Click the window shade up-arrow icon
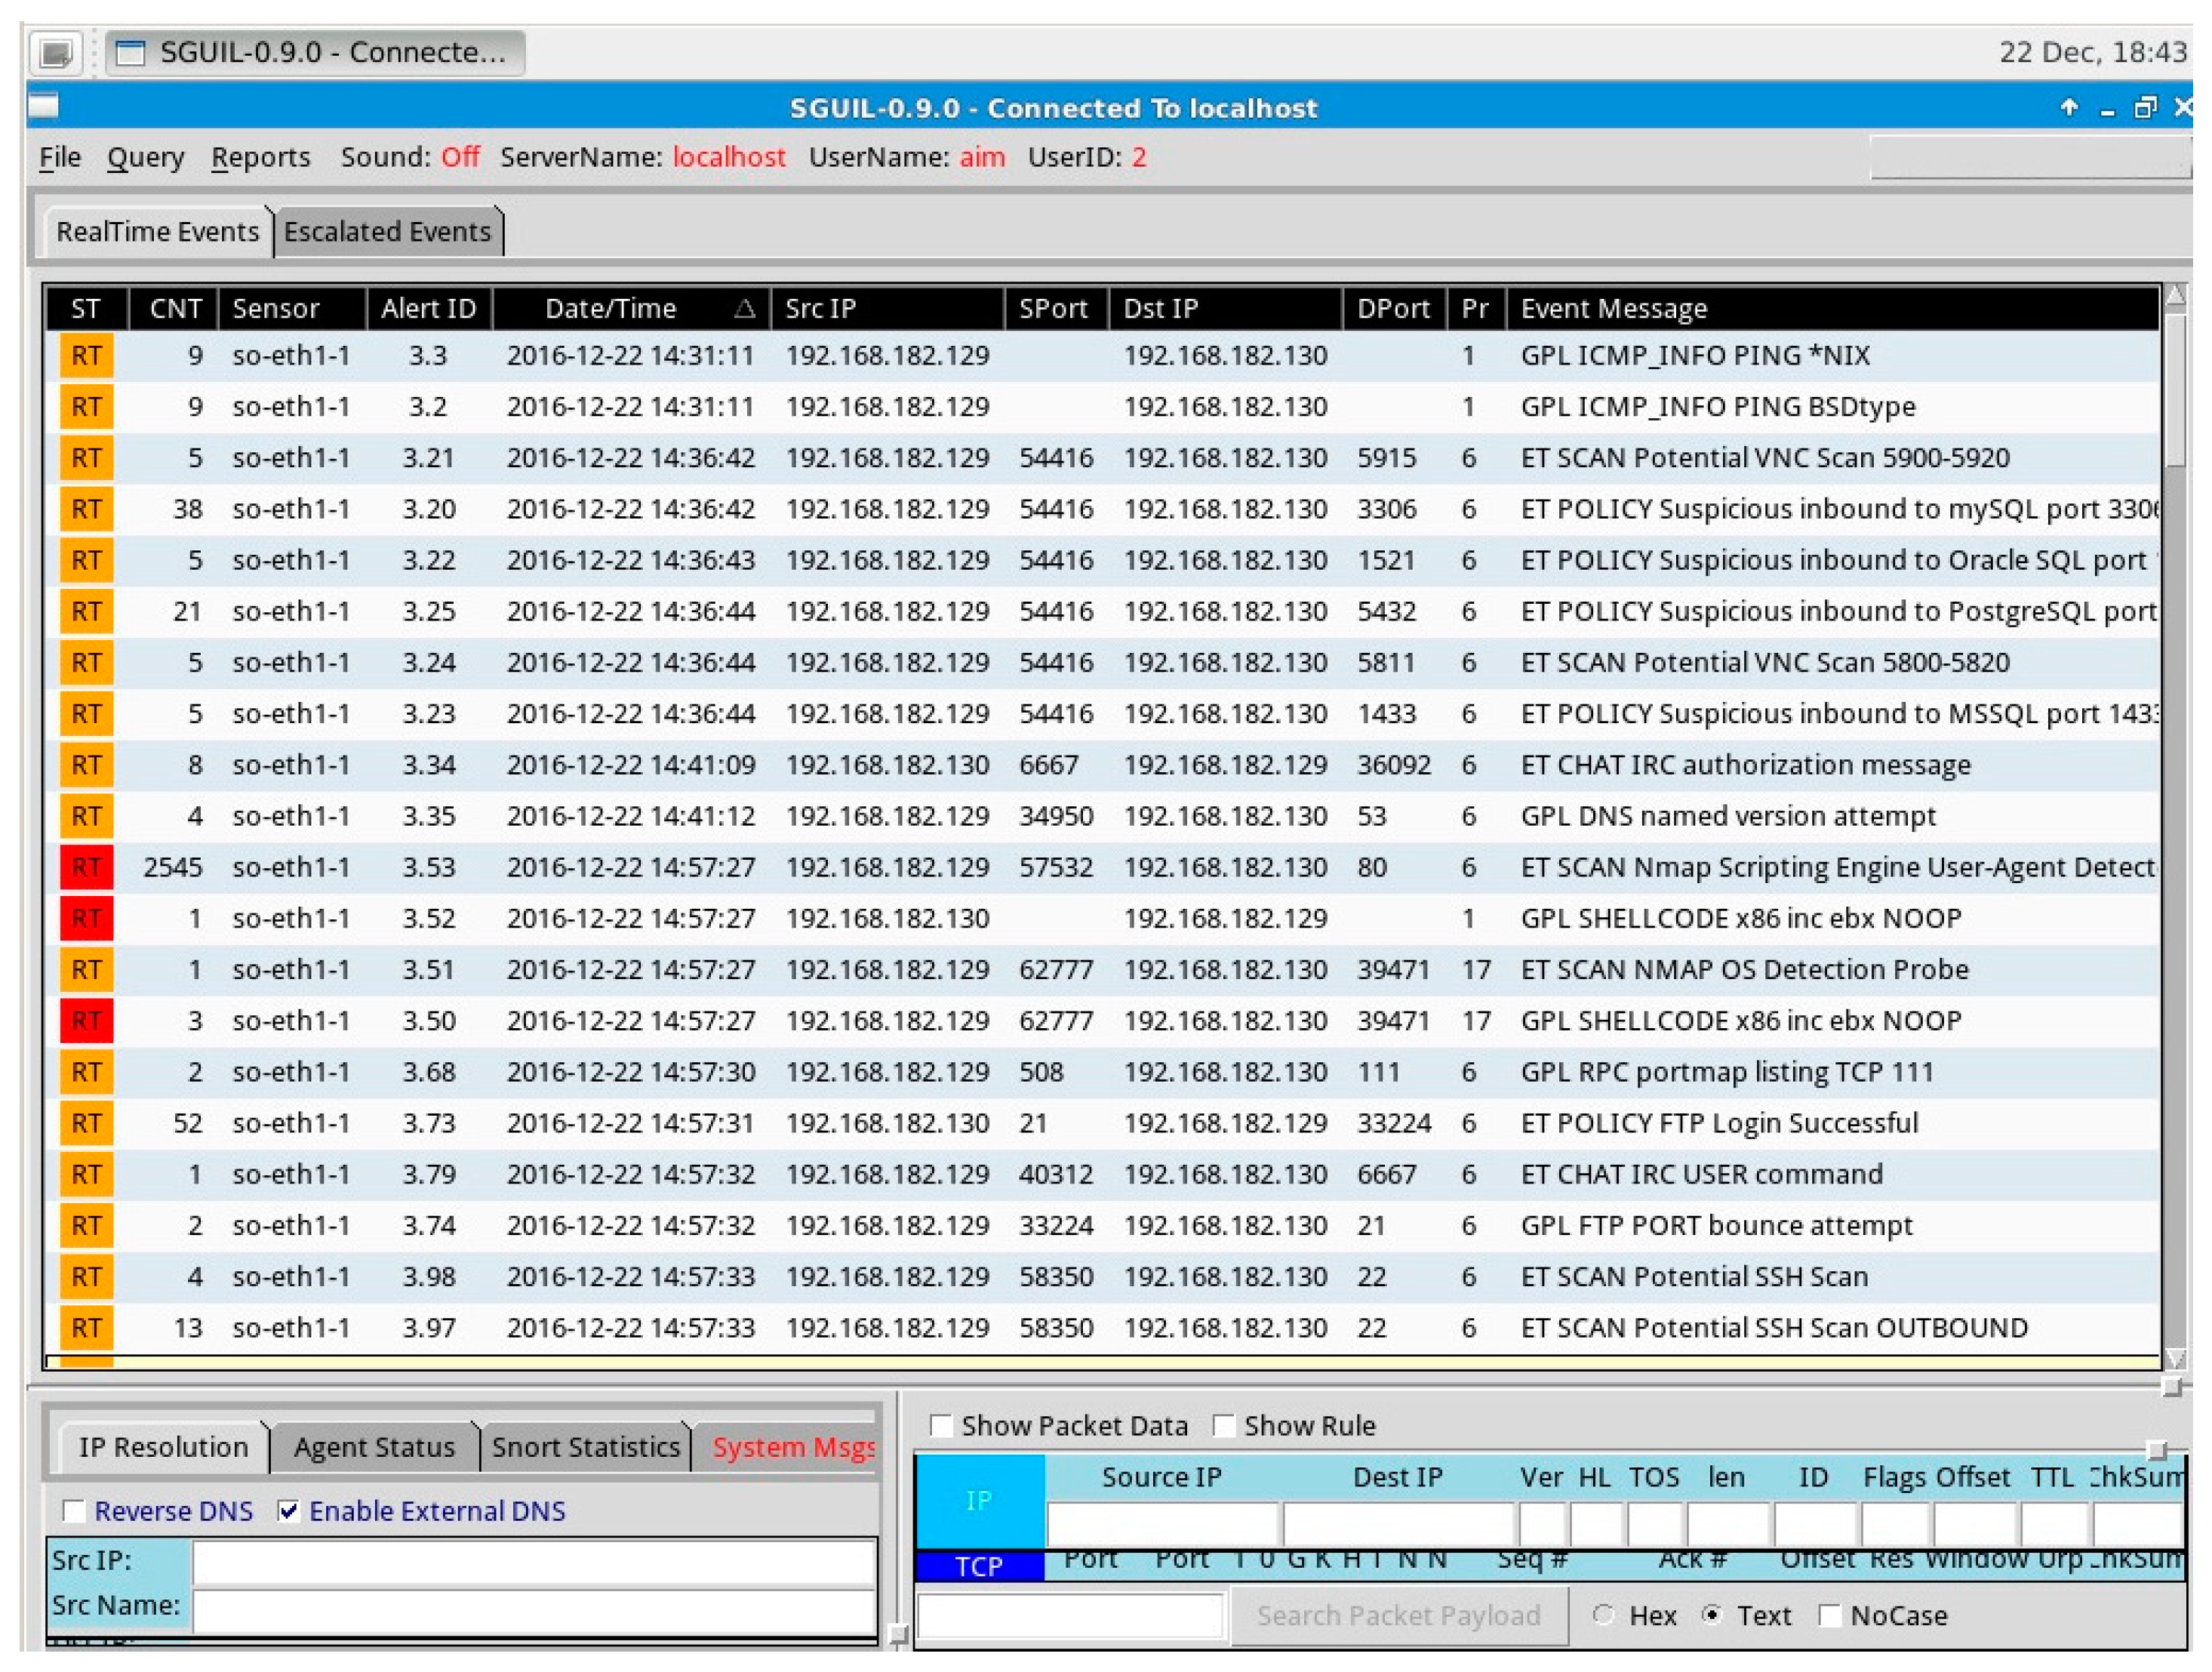 pos(2069,107)
